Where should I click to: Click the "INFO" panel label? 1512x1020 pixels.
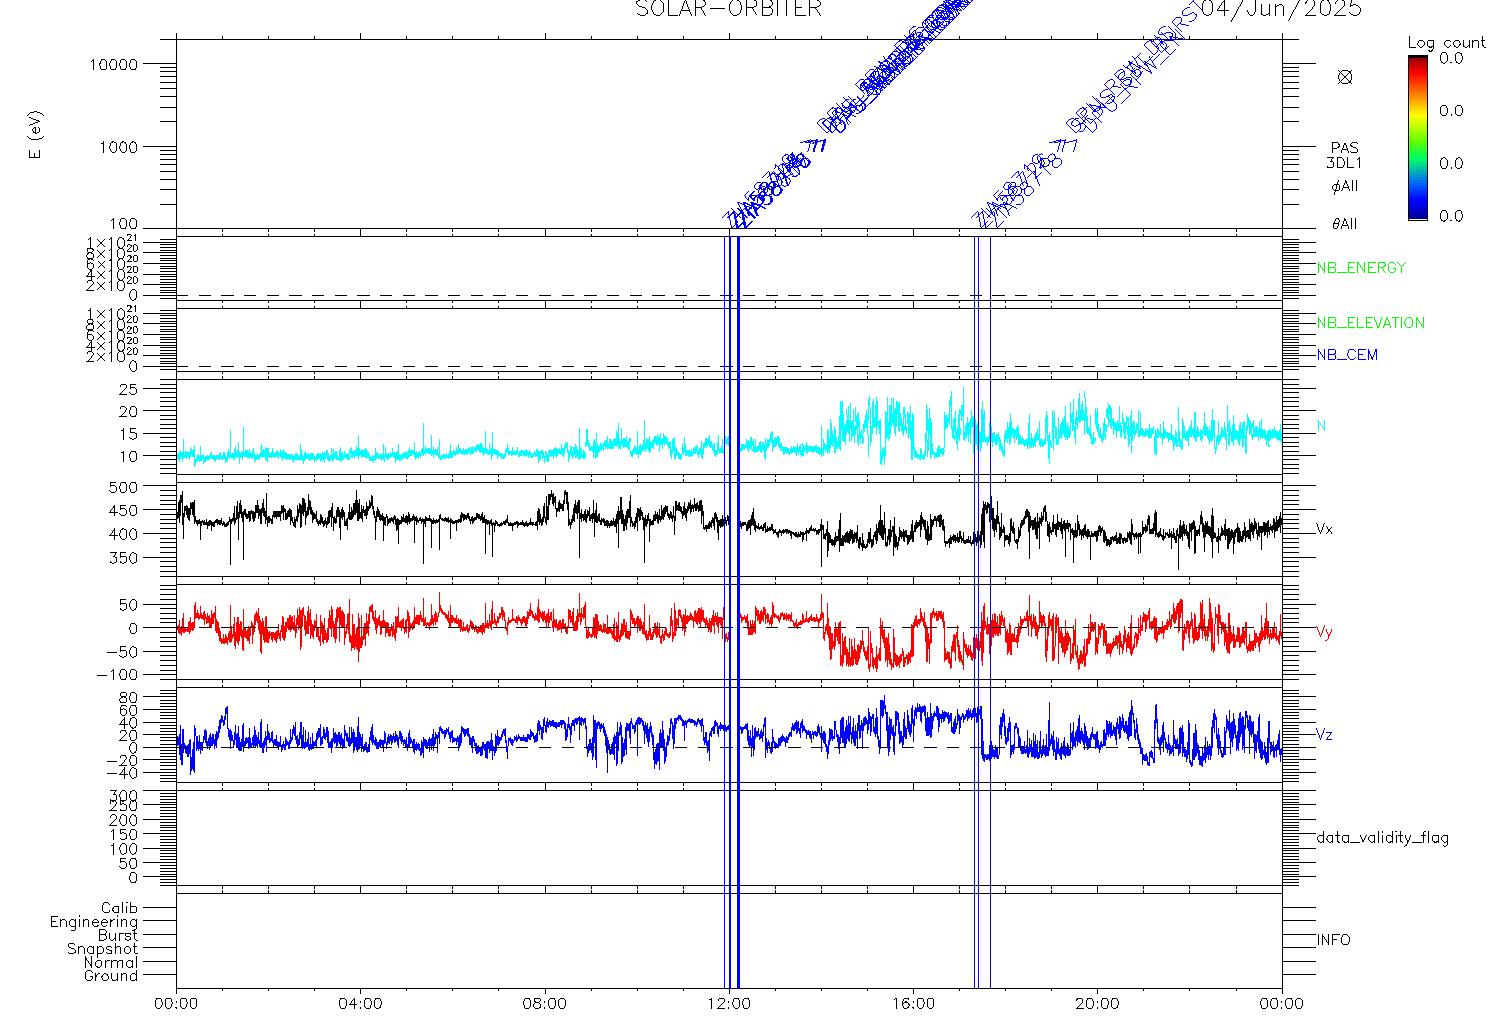[1333, 940]
